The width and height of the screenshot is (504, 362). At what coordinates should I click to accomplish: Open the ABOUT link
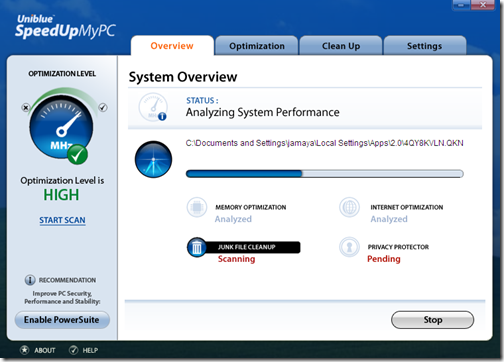click(45, 350)
